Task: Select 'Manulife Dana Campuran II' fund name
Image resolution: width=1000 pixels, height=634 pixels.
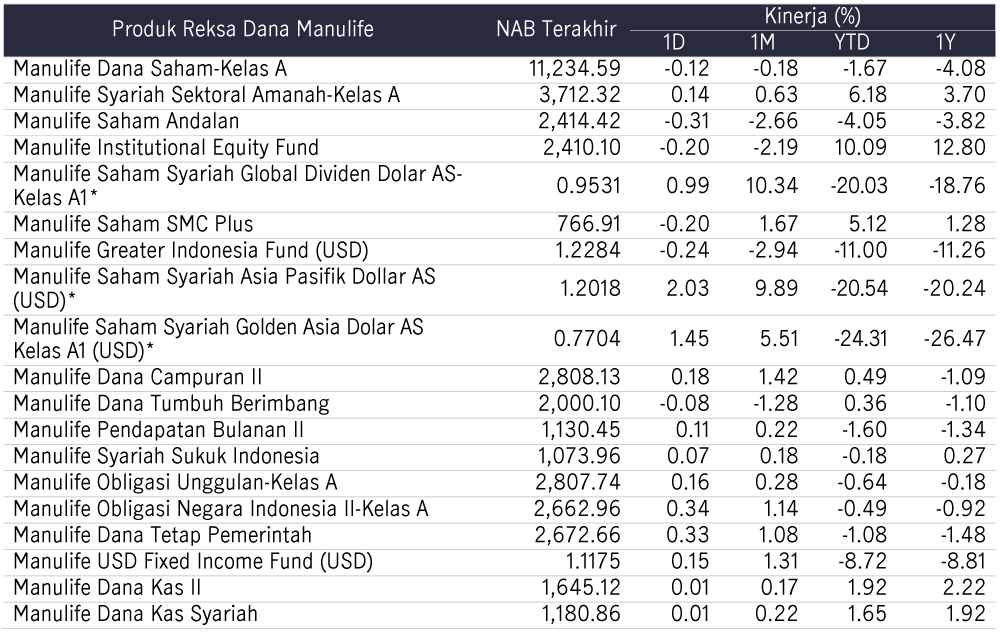Action: 138,378
